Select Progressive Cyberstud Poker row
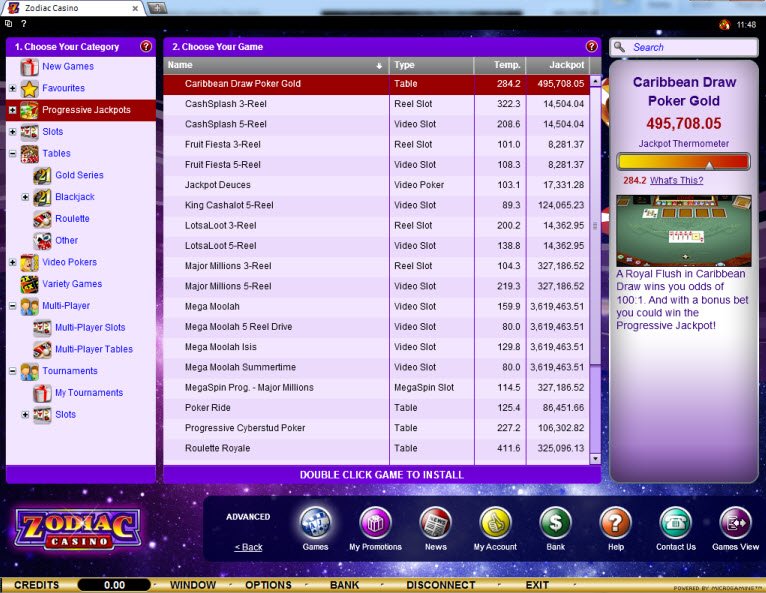The height and width of the screenshot is (593, 766). [x=376, y=428]
